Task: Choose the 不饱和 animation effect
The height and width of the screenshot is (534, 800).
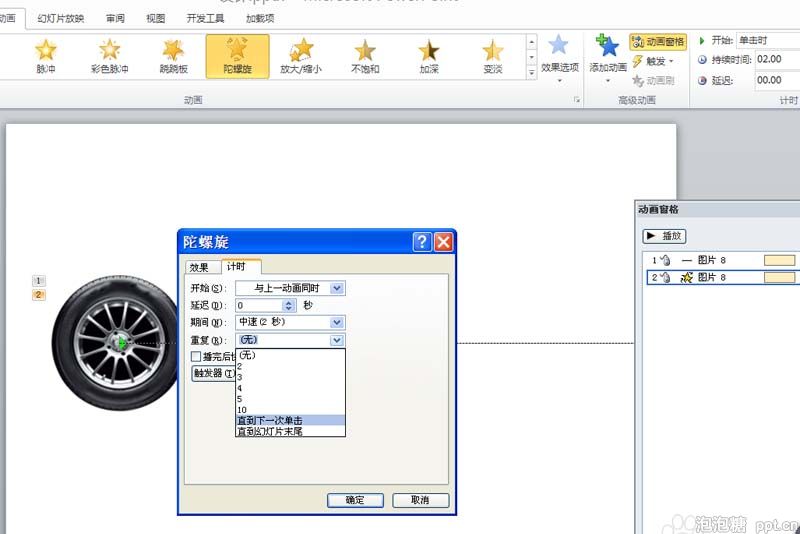Action: pyautogui.click(x=365, y=56)
